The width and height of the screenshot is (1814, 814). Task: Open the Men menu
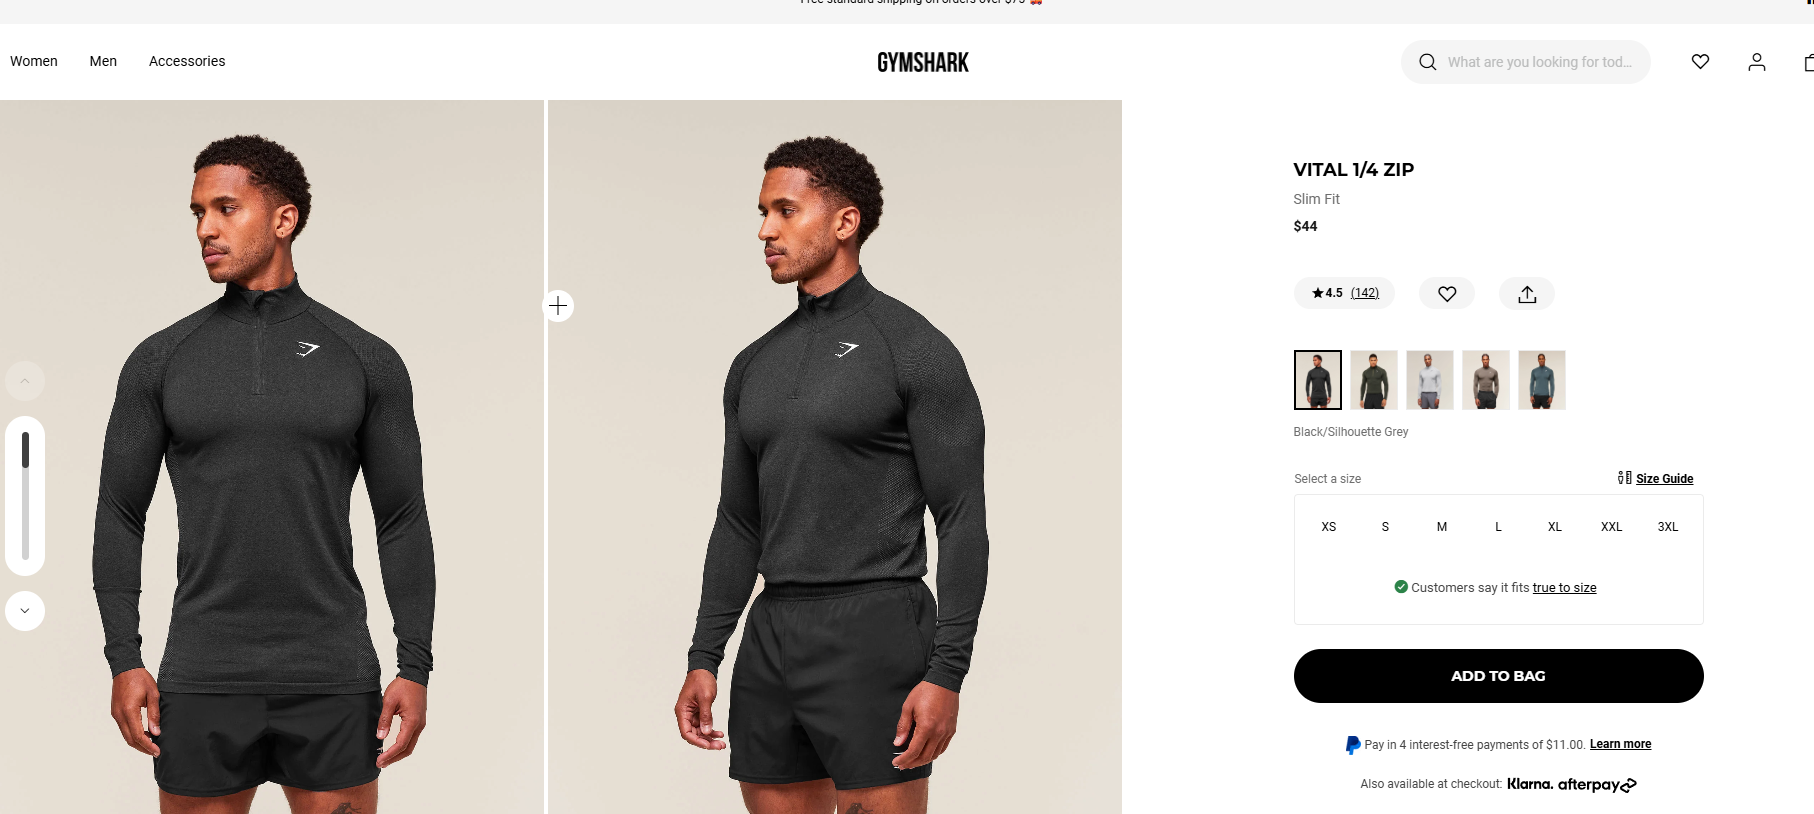103,61
